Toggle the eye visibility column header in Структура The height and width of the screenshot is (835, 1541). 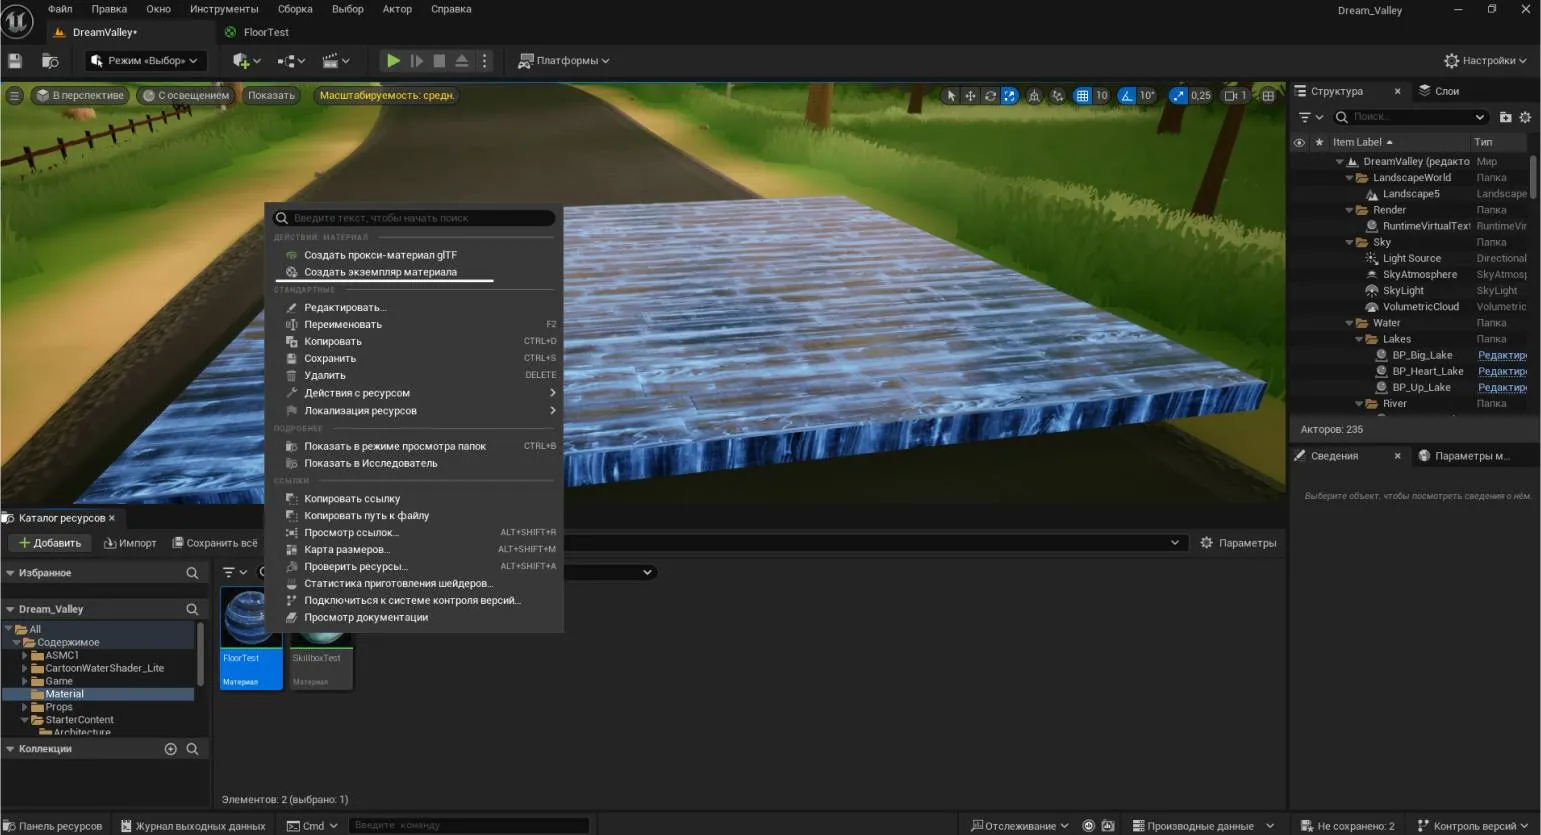point(1299,142)
